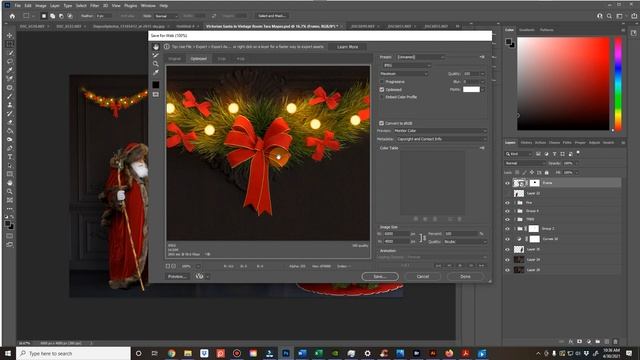Click the Cancel button in Save for Web
The height and width of the screenshot is (360, 640).
coord(423,277)
